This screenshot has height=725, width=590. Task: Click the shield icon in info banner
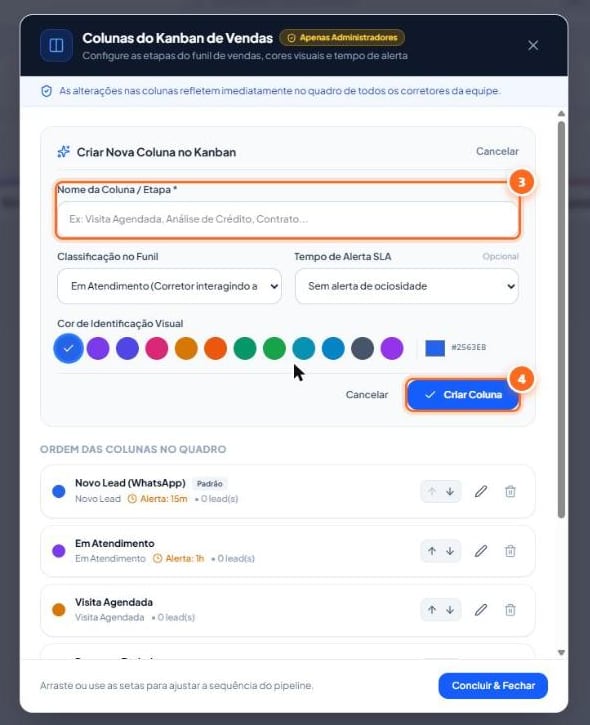47,91
